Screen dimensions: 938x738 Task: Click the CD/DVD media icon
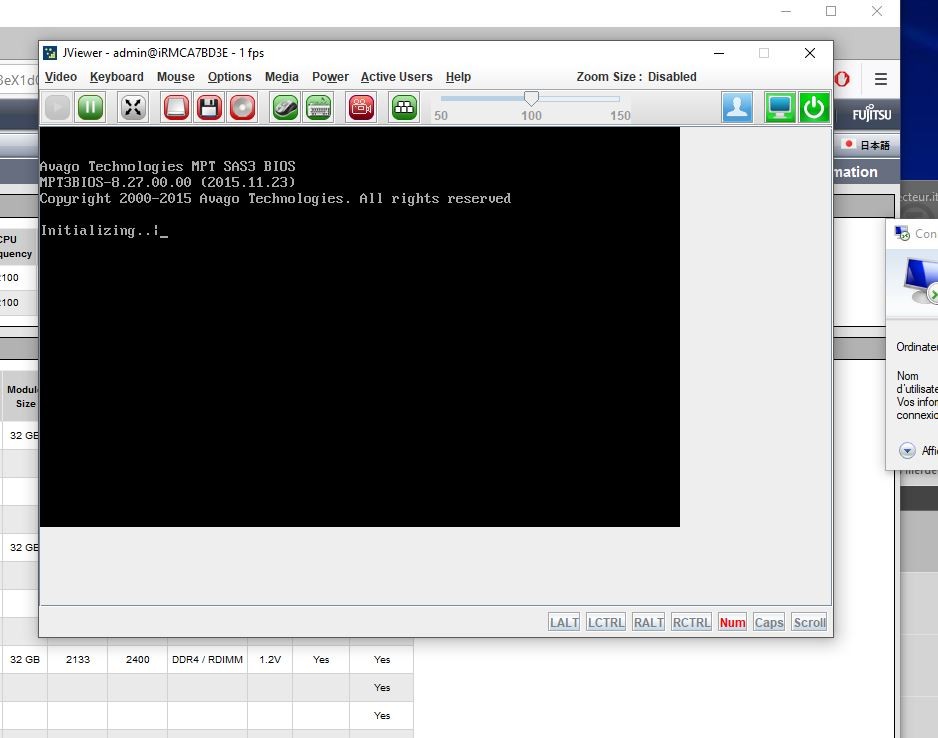coord(242,108)
